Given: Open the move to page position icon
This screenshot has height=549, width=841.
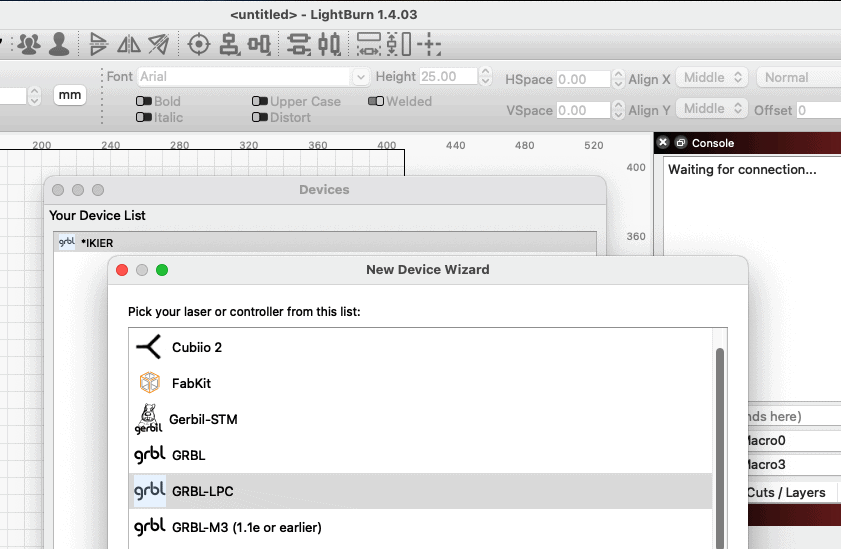Looking at the screenshot, I should [x=429, y=44].
